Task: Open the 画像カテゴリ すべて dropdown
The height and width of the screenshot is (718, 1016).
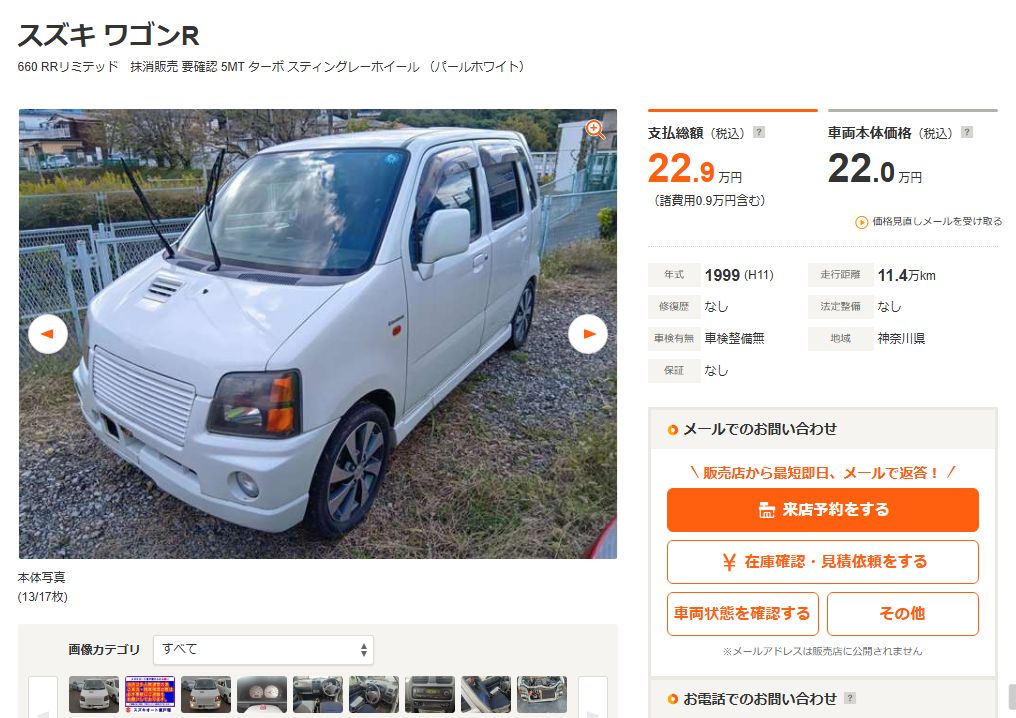Action: [264, 649]
